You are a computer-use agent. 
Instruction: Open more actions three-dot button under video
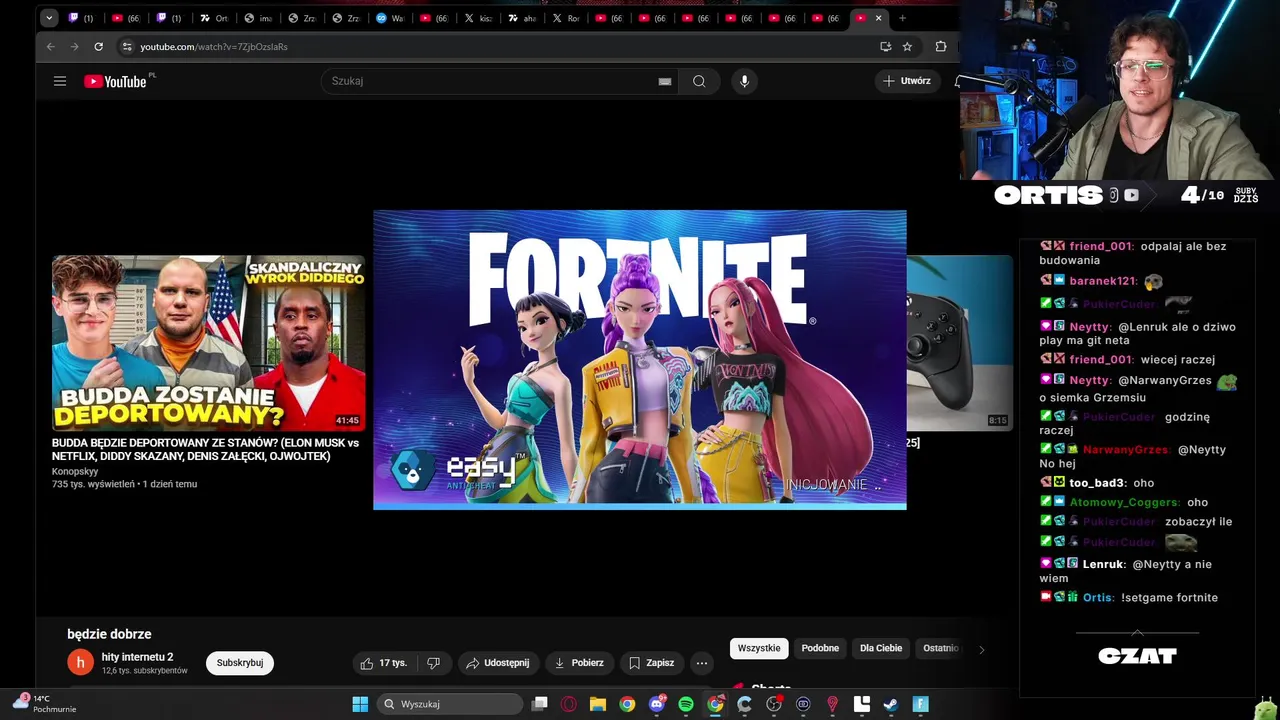pyautogui.click(x=702, y=663)
